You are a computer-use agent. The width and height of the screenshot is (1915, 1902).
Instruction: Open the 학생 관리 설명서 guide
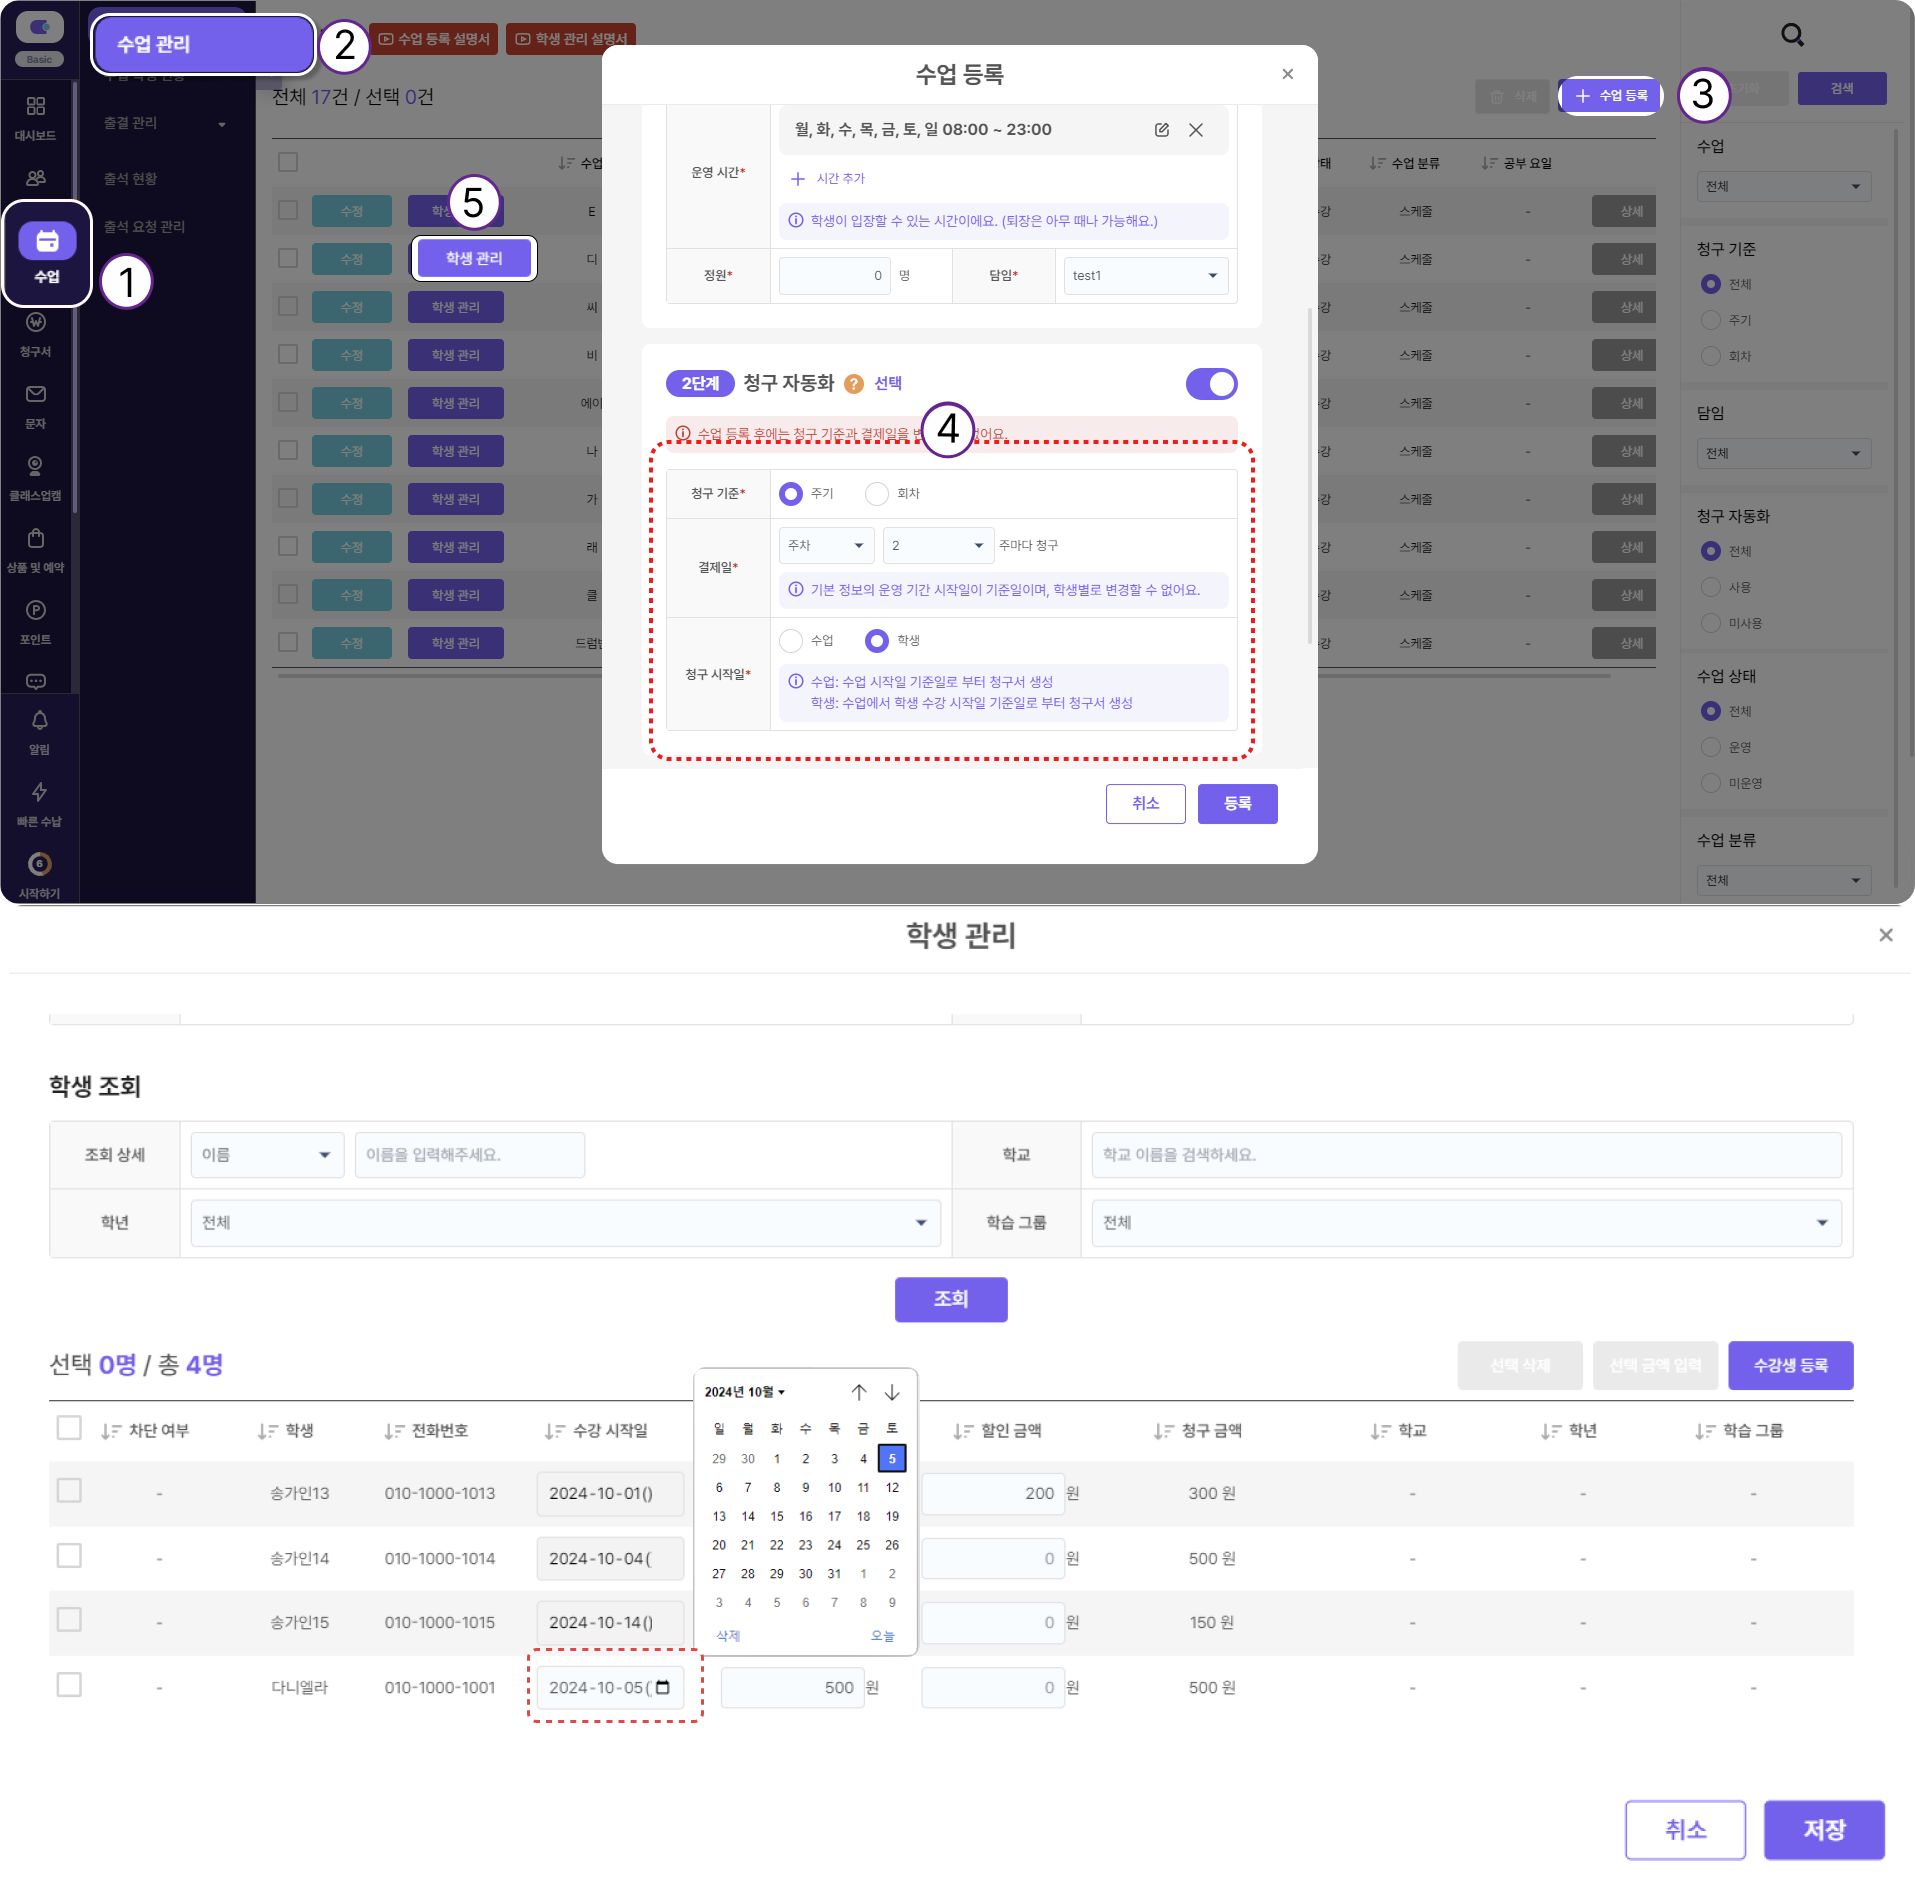coord(571,39)
